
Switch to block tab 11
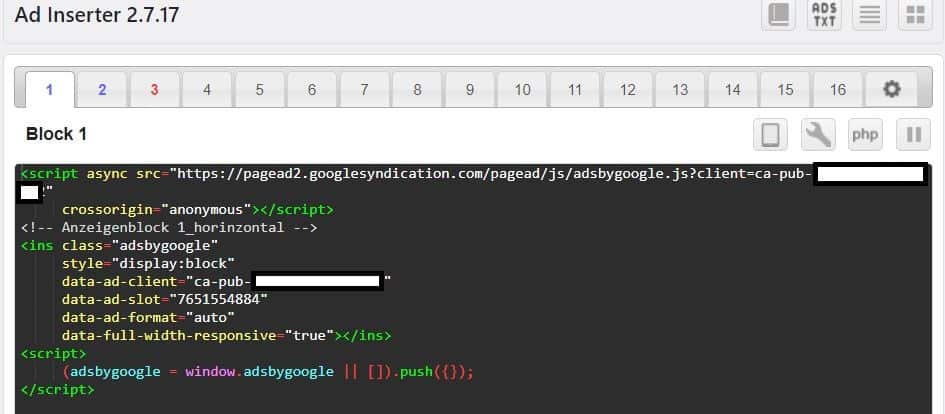click(575, 90)
